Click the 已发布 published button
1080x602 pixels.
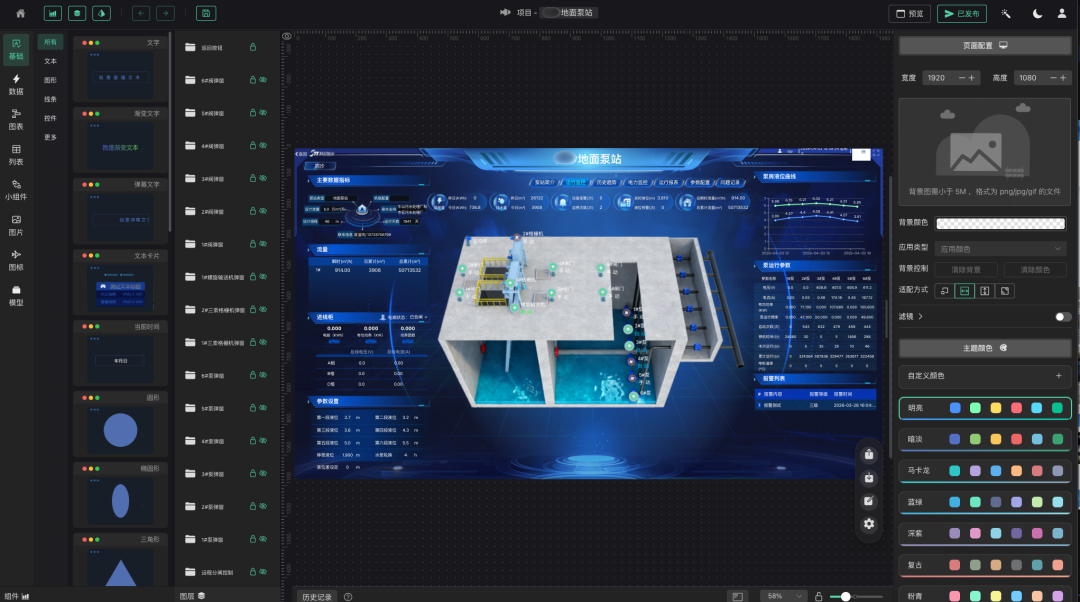962,13
